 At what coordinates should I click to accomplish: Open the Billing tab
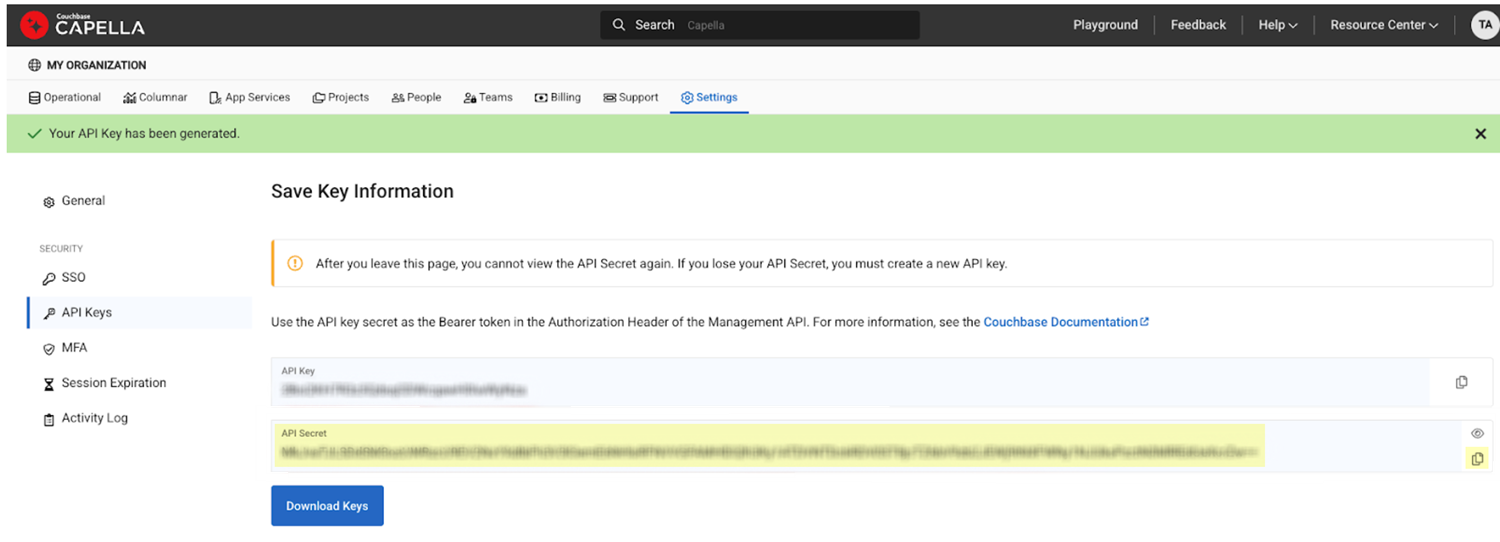click(558, 97)
